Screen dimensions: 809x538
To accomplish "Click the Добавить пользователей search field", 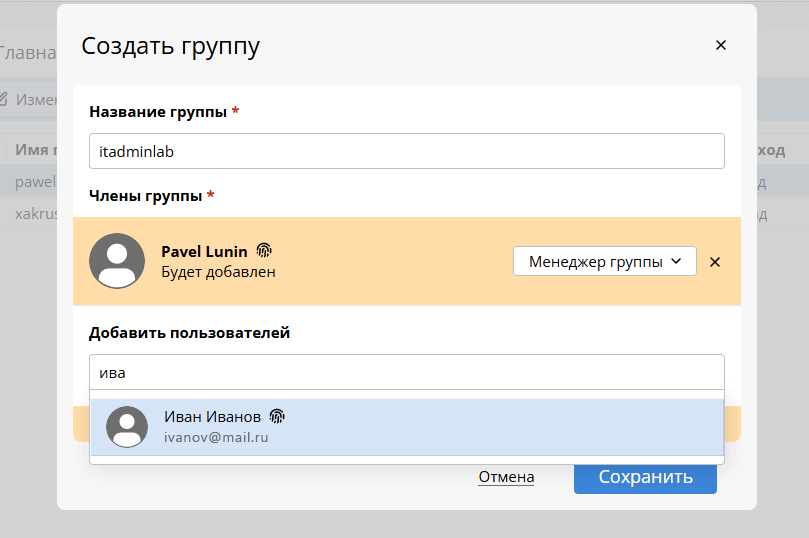I will coord(407,372).
